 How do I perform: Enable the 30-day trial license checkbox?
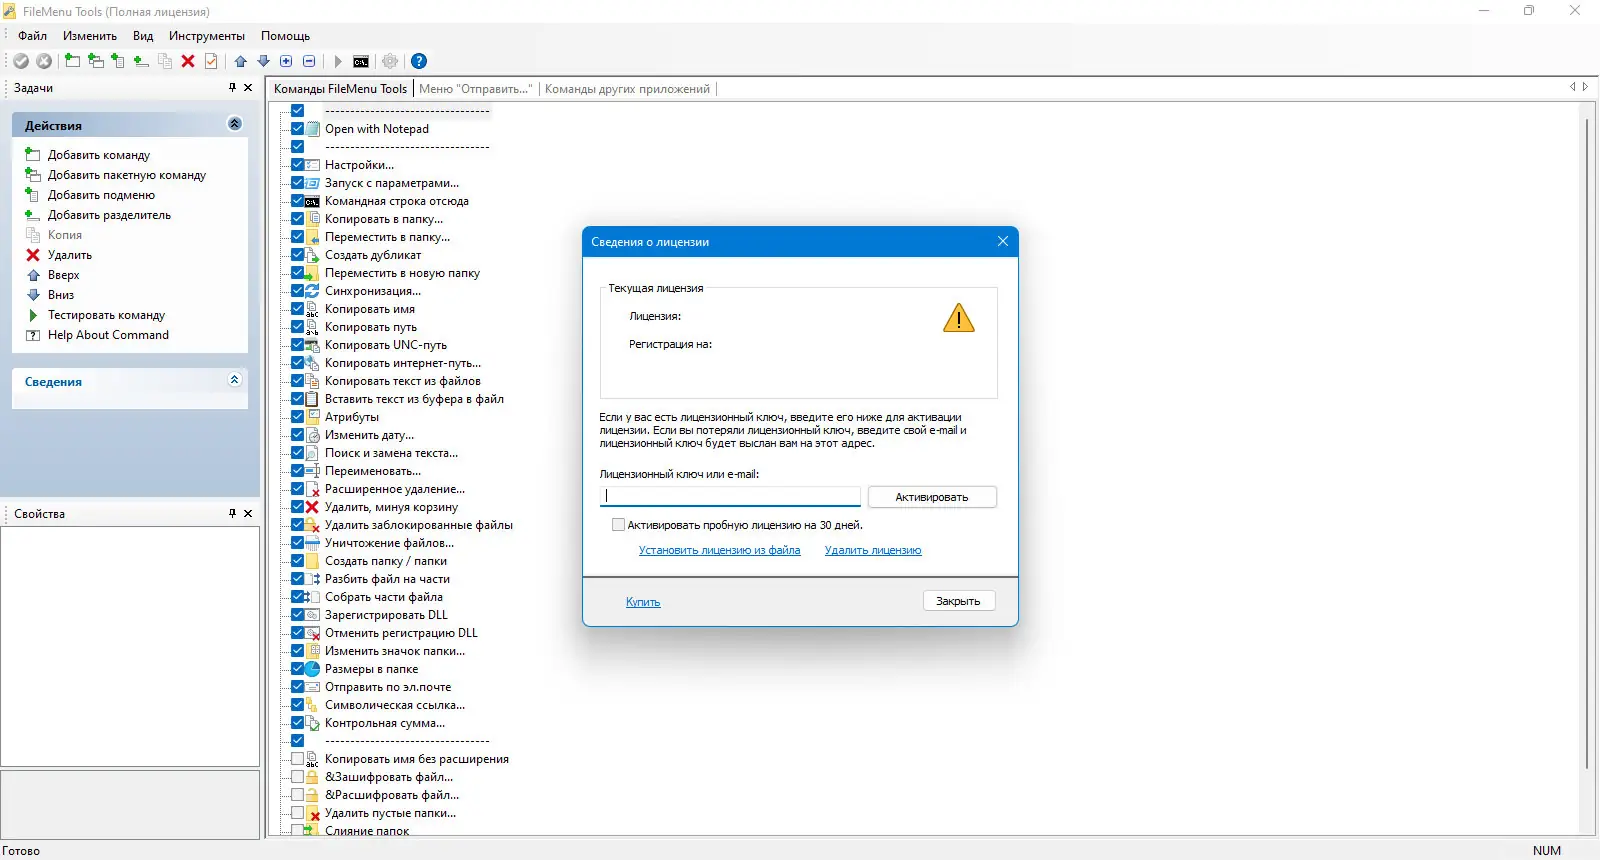coord(618,525)
